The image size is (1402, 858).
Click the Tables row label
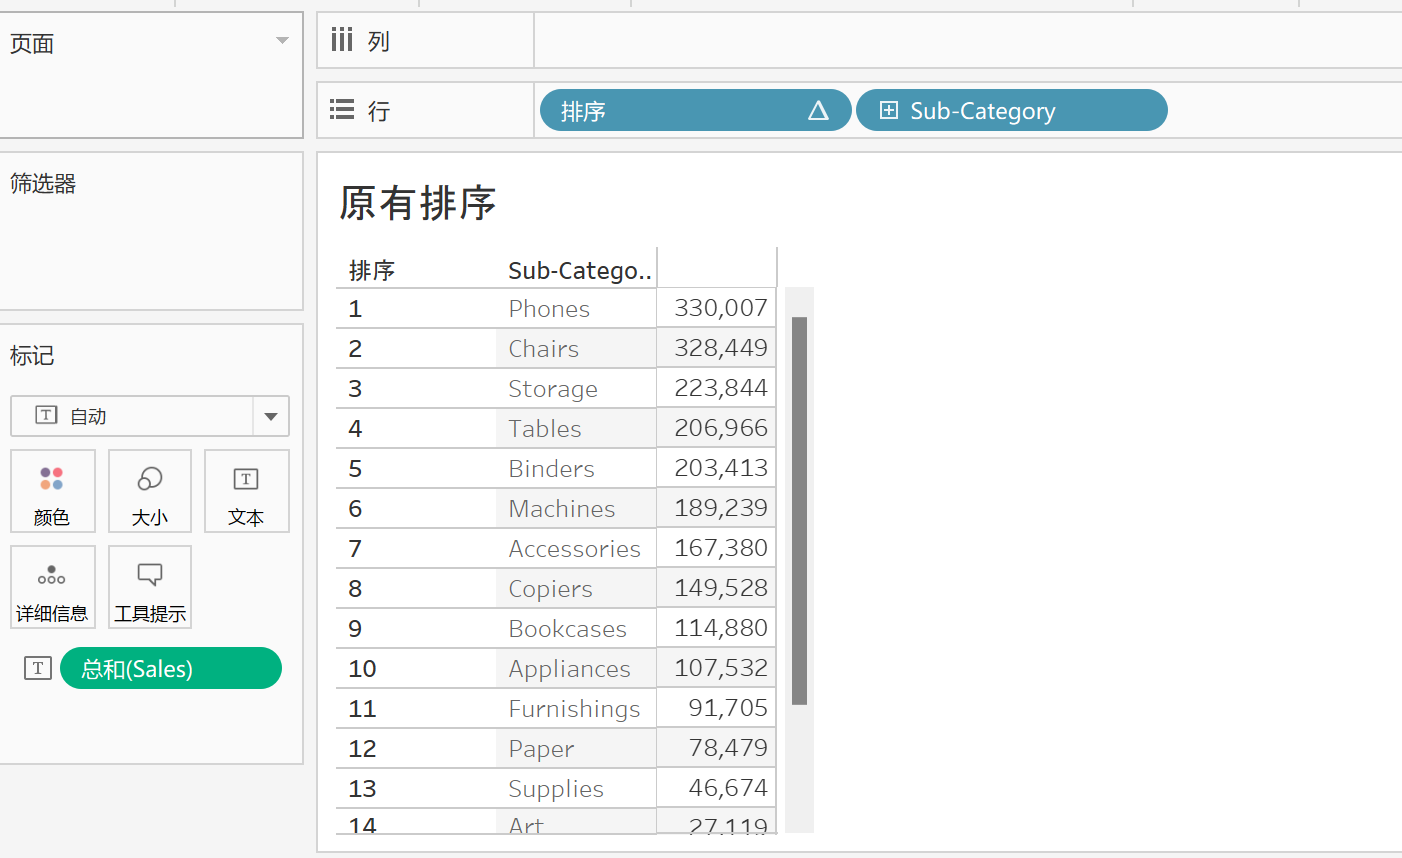point(545,428)
